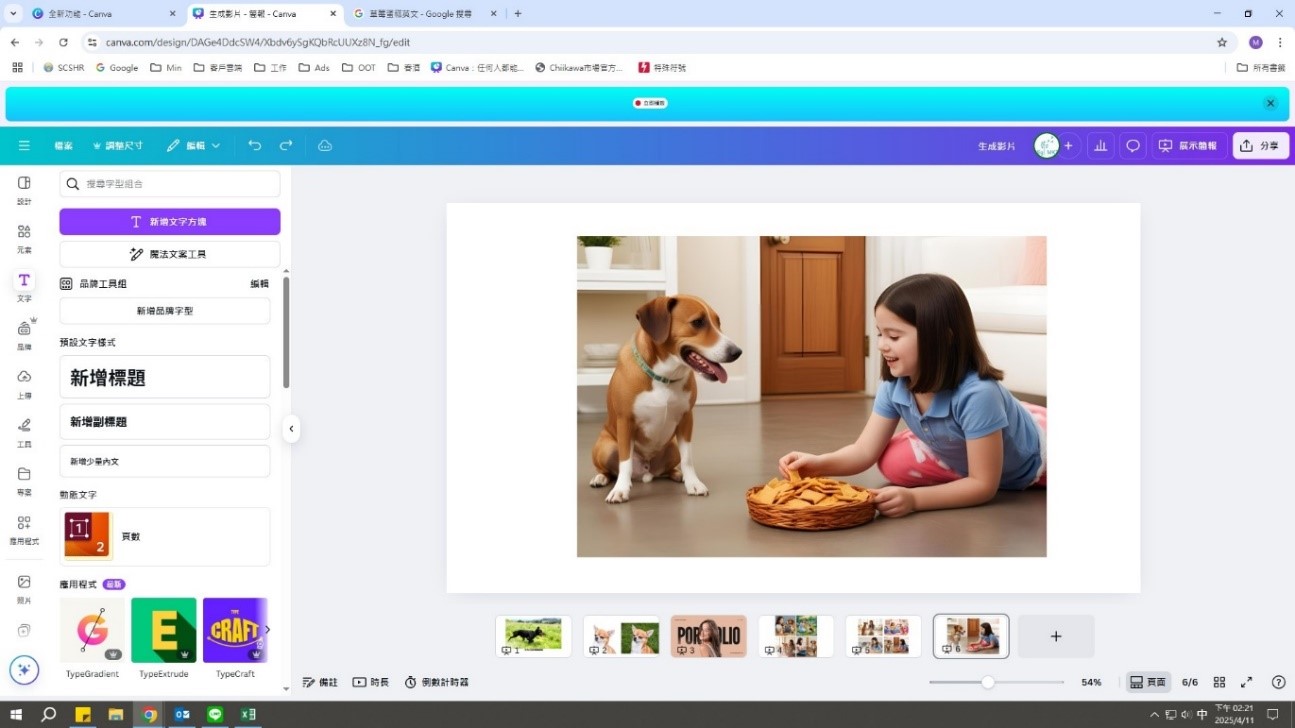Select page 1 thumbnail with running dog

533,636
